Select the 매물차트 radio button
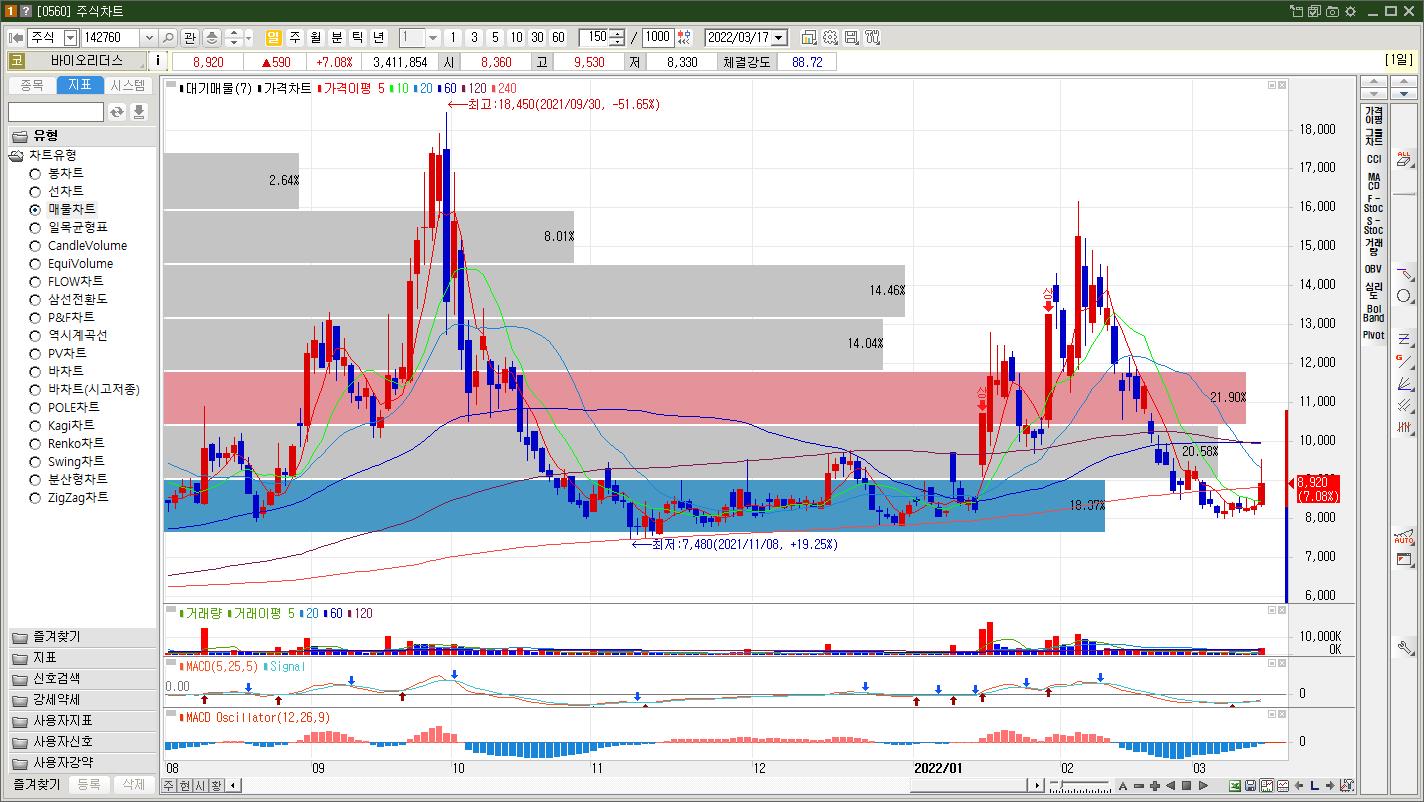The image size is (1424, 802). click(36, 210)
